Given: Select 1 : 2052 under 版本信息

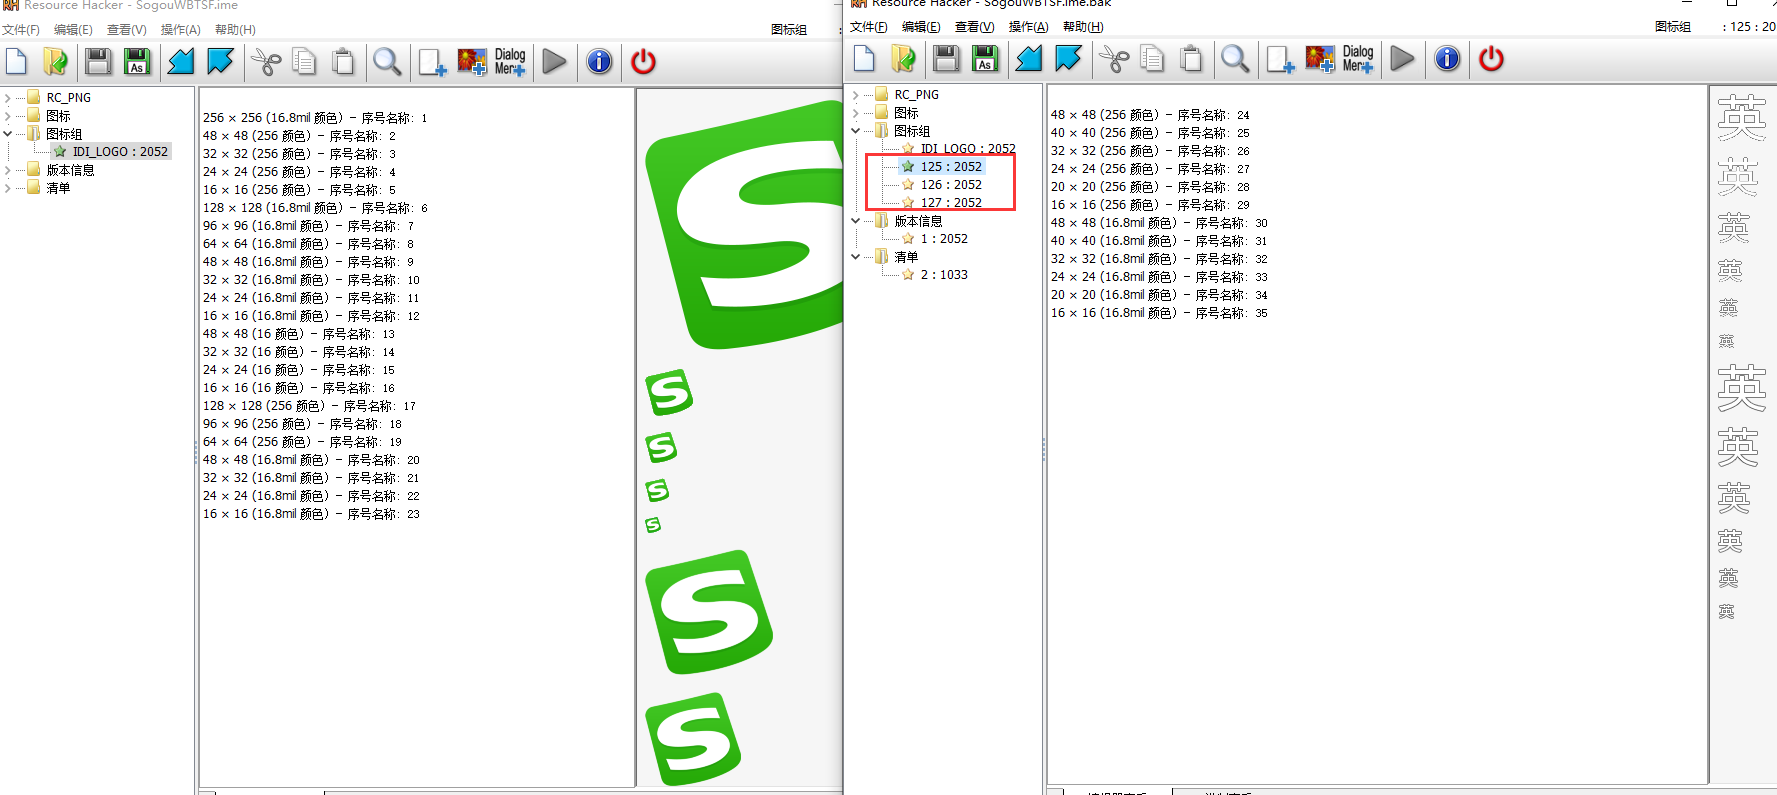Looking at the screenshot, I should pyautogui.click(x=944, y=239).
